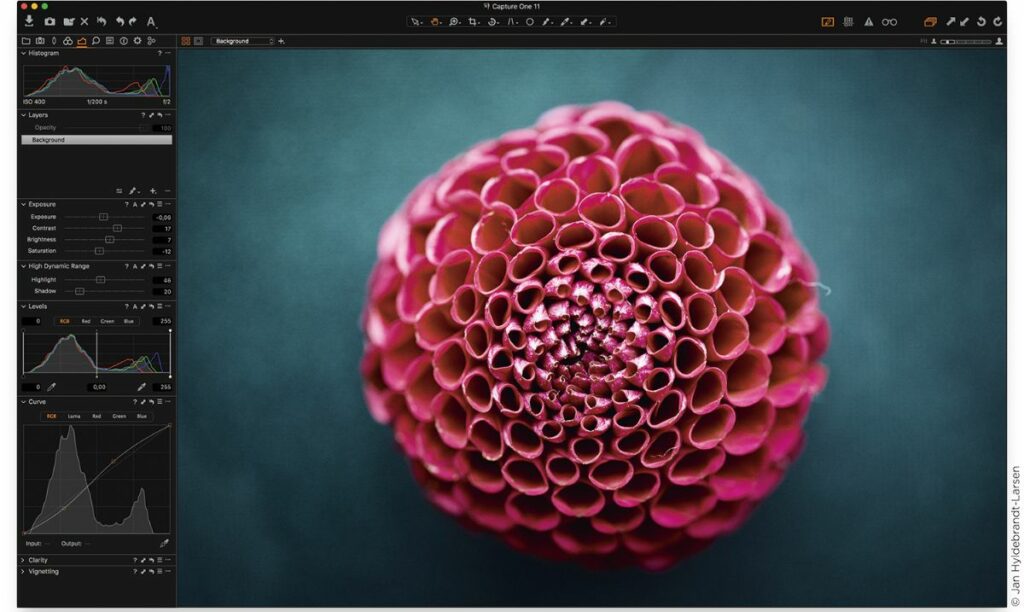Click the camera Capture icon in the toolbar
The width and height of the screenshot is (1024, 612).
49,21
